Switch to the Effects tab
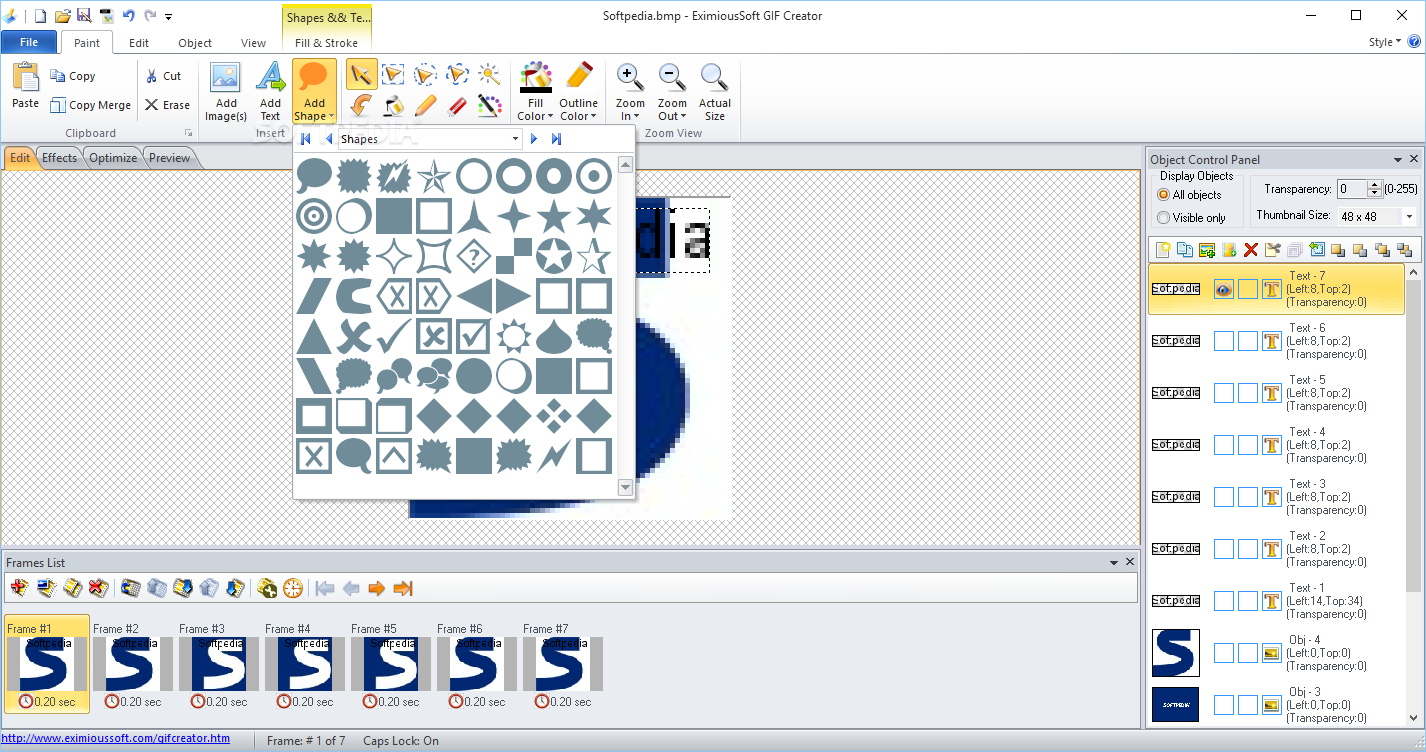Screen dimensions: 1426x752 pos(59,158)
